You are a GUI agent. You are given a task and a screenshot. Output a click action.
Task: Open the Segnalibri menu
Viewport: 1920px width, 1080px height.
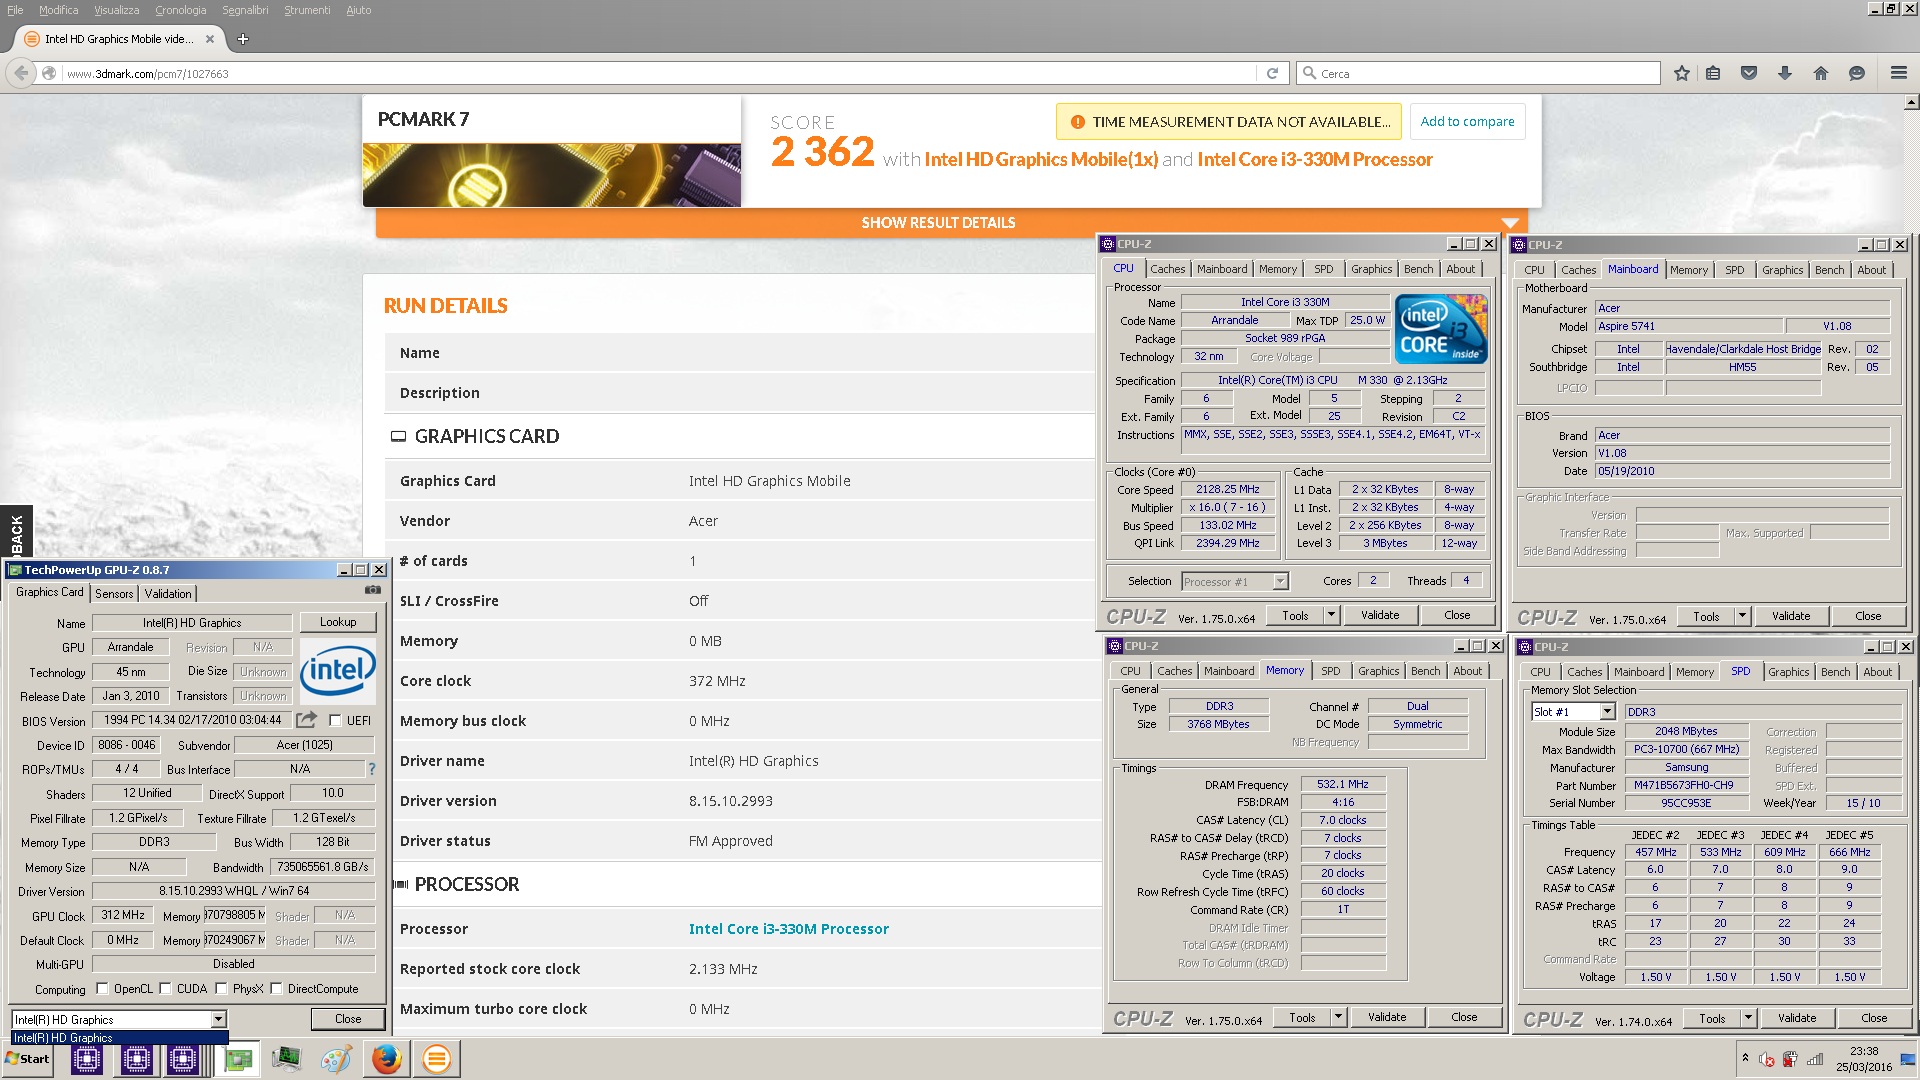tap(245, 10)
